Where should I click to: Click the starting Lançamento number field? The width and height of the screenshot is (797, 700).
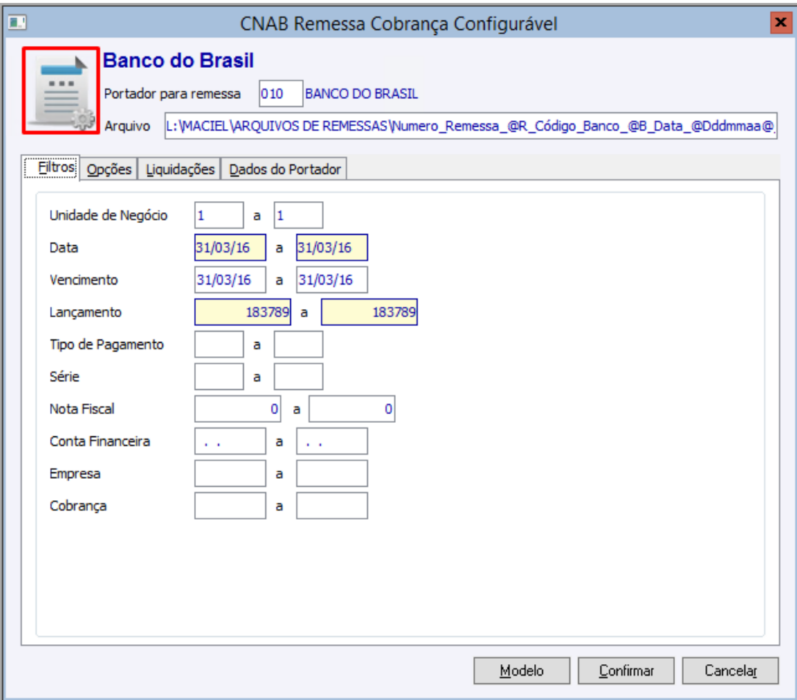click(242, 312)
